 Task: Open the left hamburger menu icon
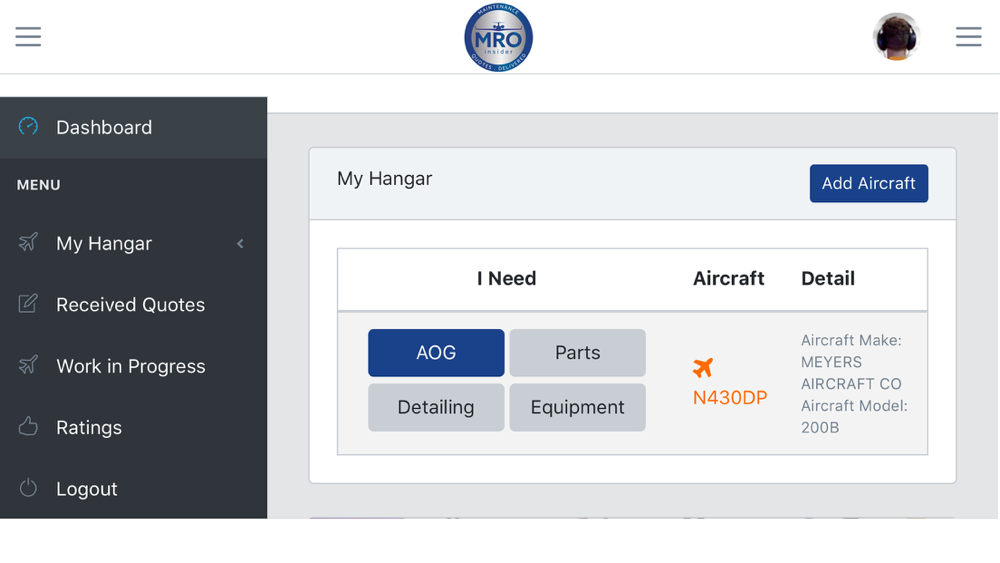click(28, 36)
